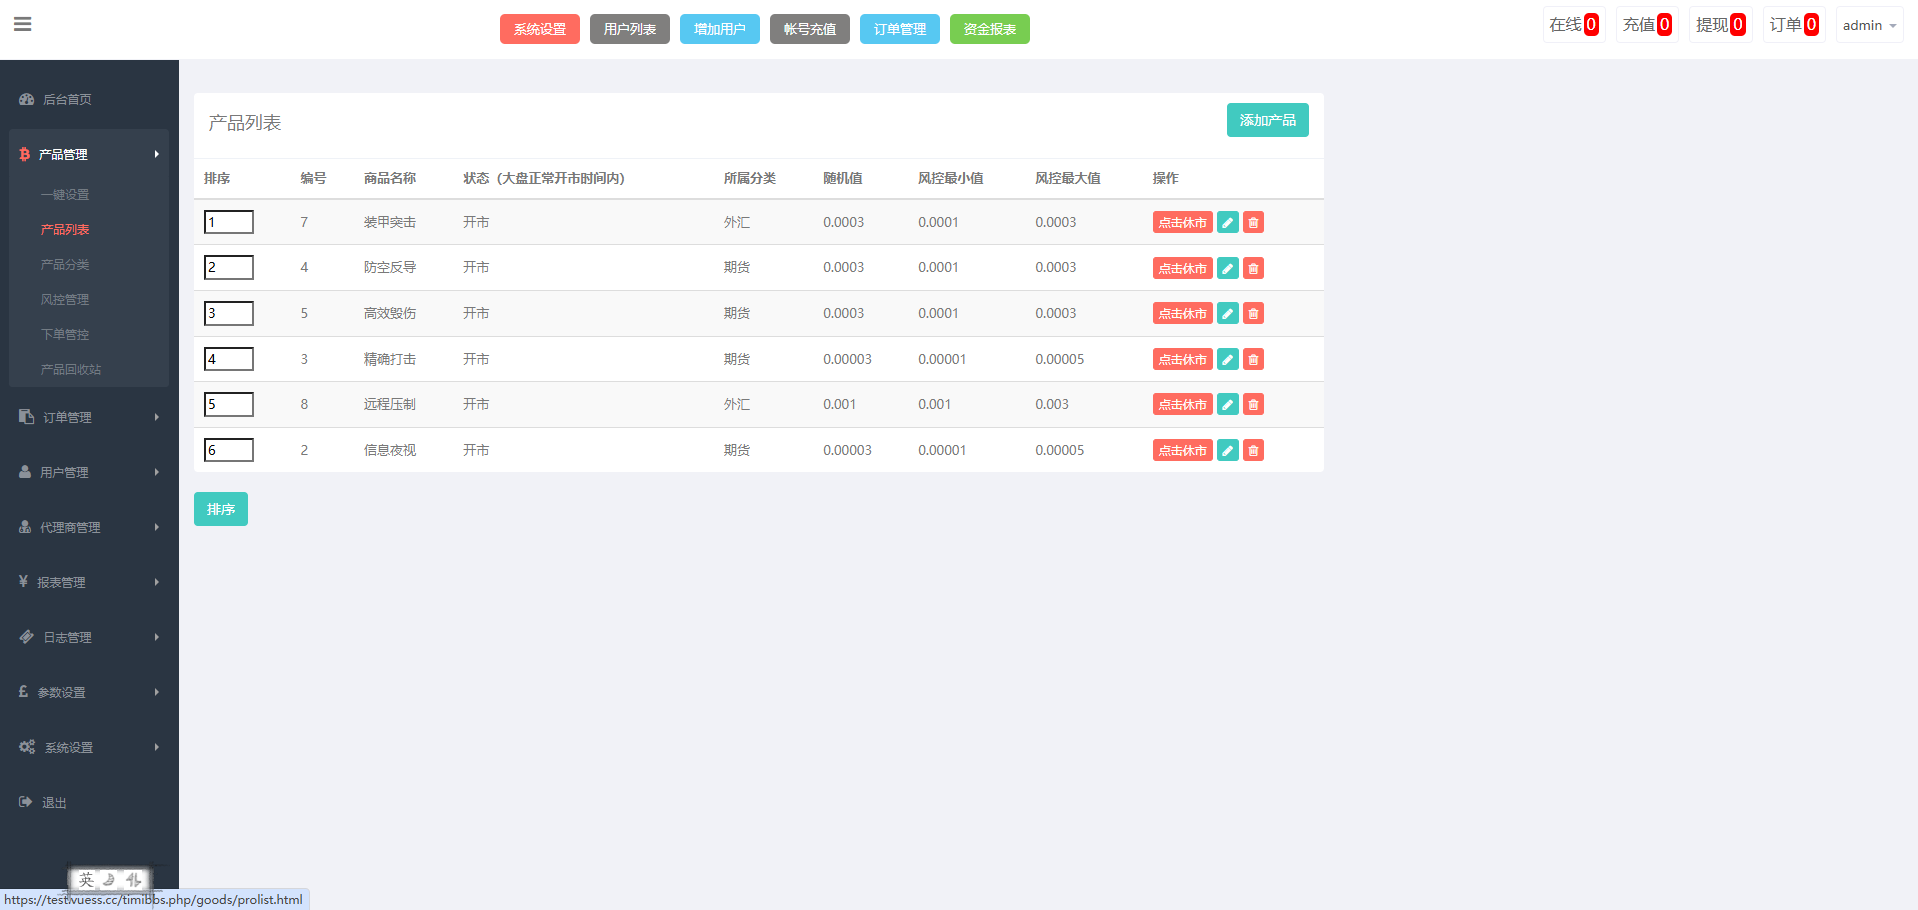Click the edit pencil icon for 装甲突击
Image resolution: width=1918 pixels, height=910 pixels.
pyautogui.click(x=1228, y=223)
